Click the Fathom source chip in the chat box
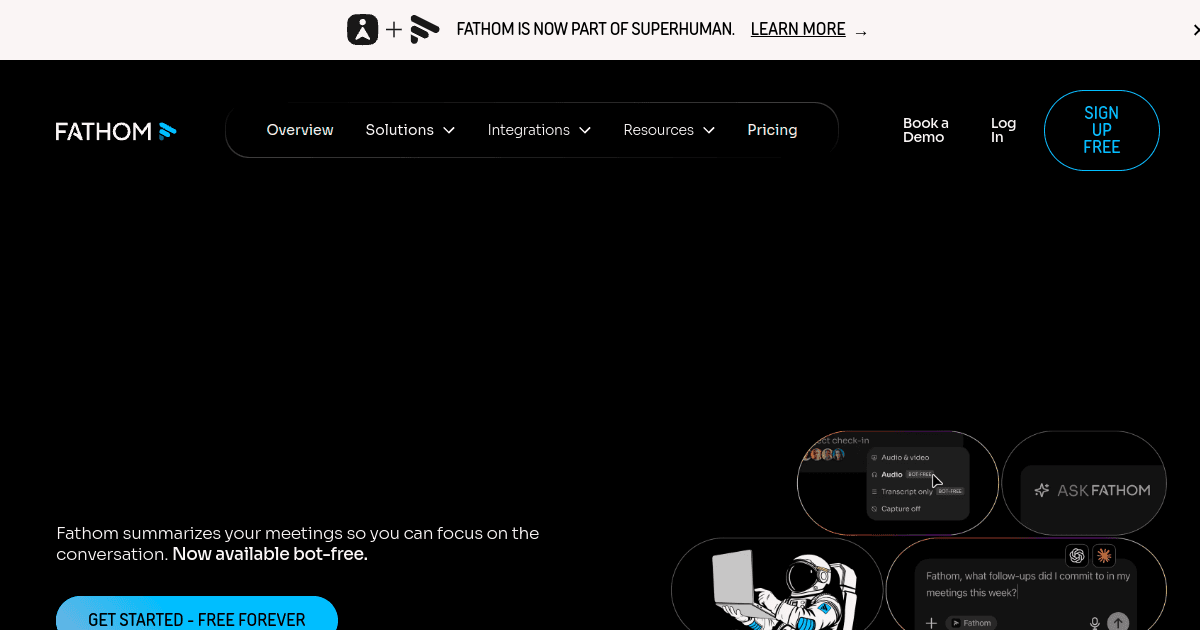The width and height of the screenshot is (1200, 630). (971, 623)
